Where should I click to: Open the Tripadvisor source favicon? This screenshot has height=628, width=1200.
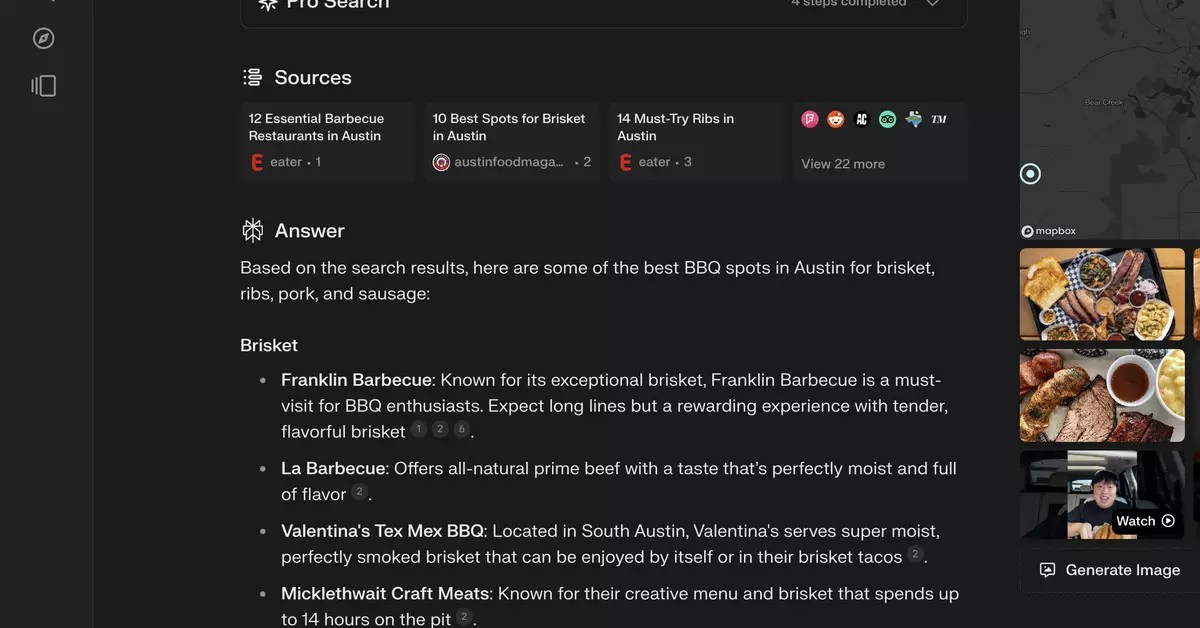tap(887, 118)
